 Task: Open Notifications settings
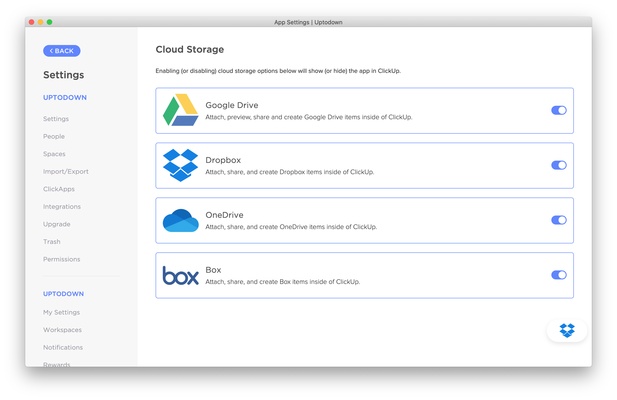click(x=63, y=347)
